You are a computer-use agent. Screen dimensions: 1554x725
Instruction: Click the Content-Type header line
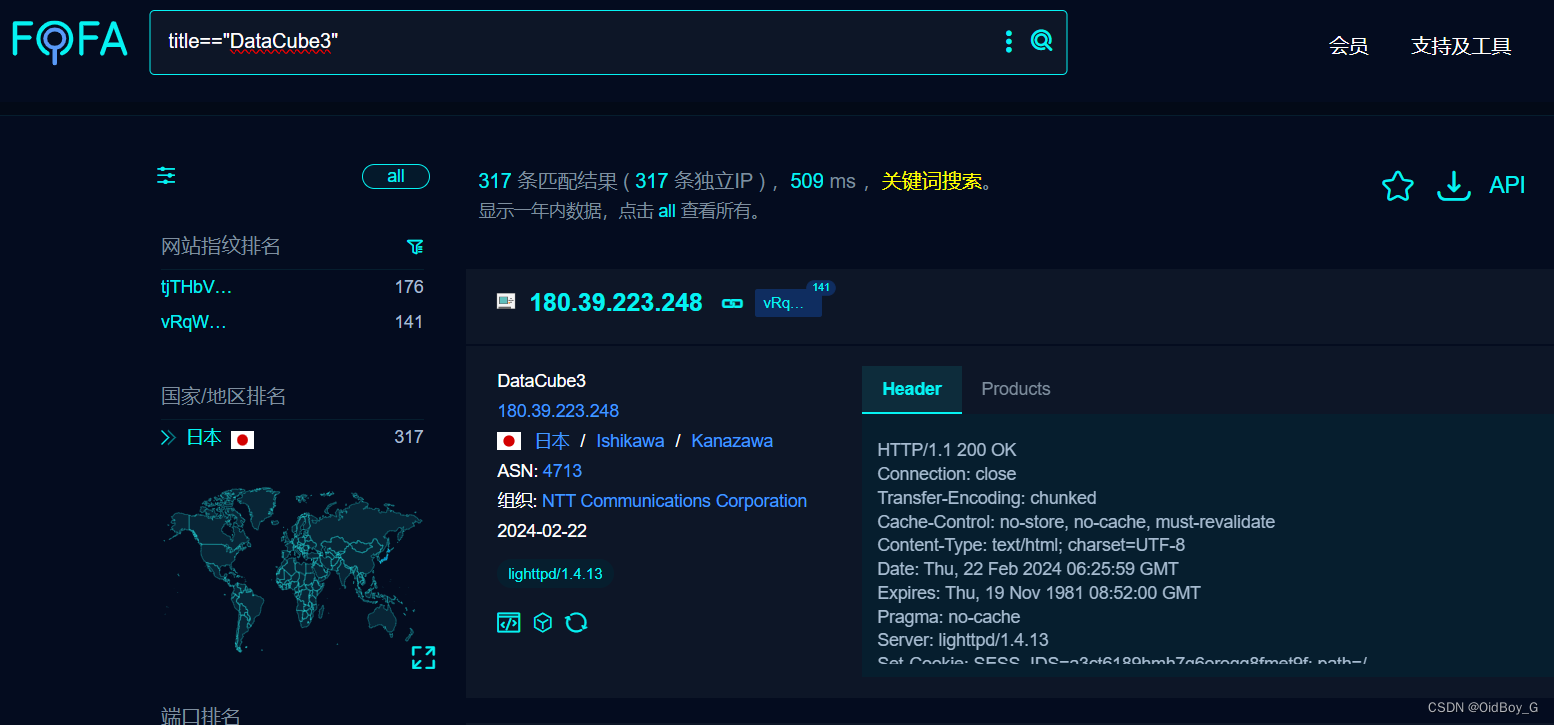[x=1031, y=545]
